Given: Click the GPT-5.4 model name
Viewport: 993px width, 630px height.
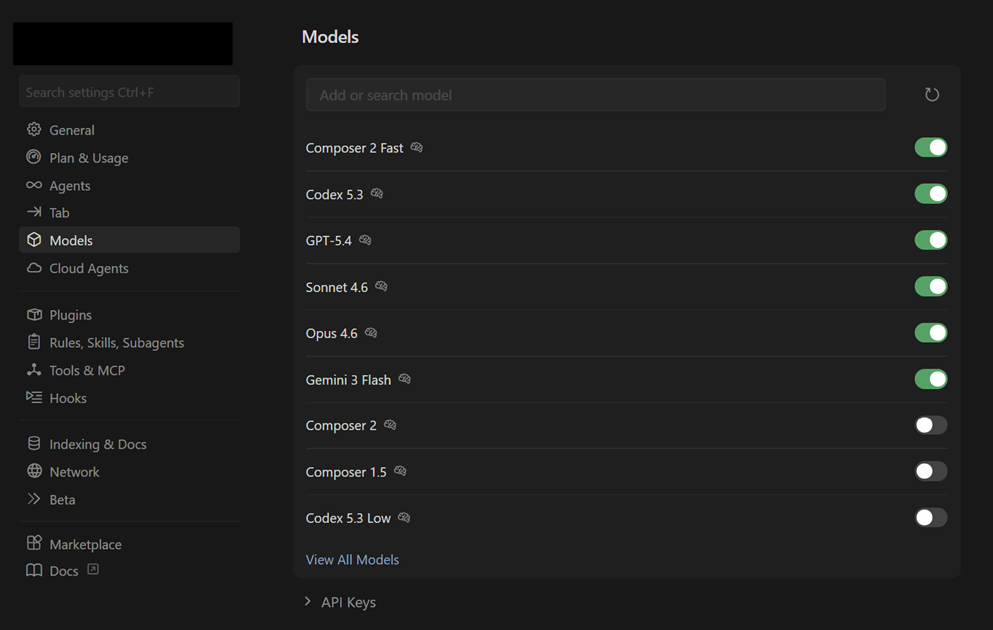Looking at the screenshot, I should [328, 241].
